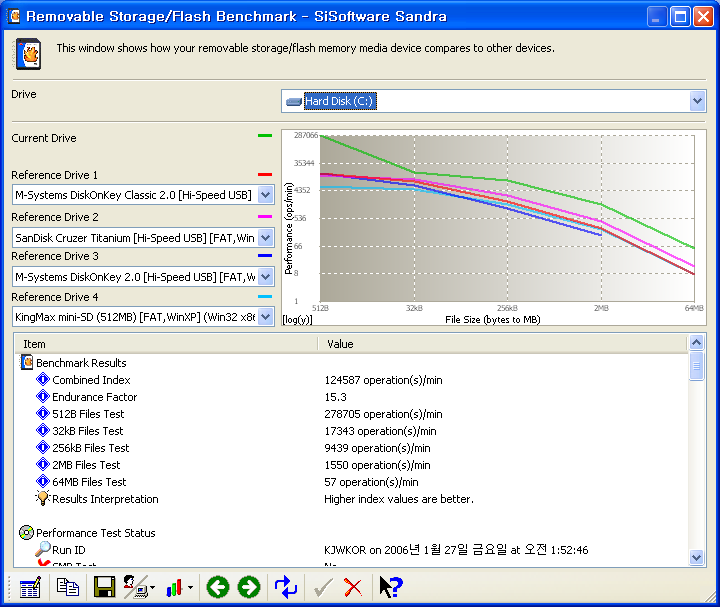Image resolution: width=720 pixels, height=607 pixels.
Task: Open the bar chart options icon
Action: [174, 588]
